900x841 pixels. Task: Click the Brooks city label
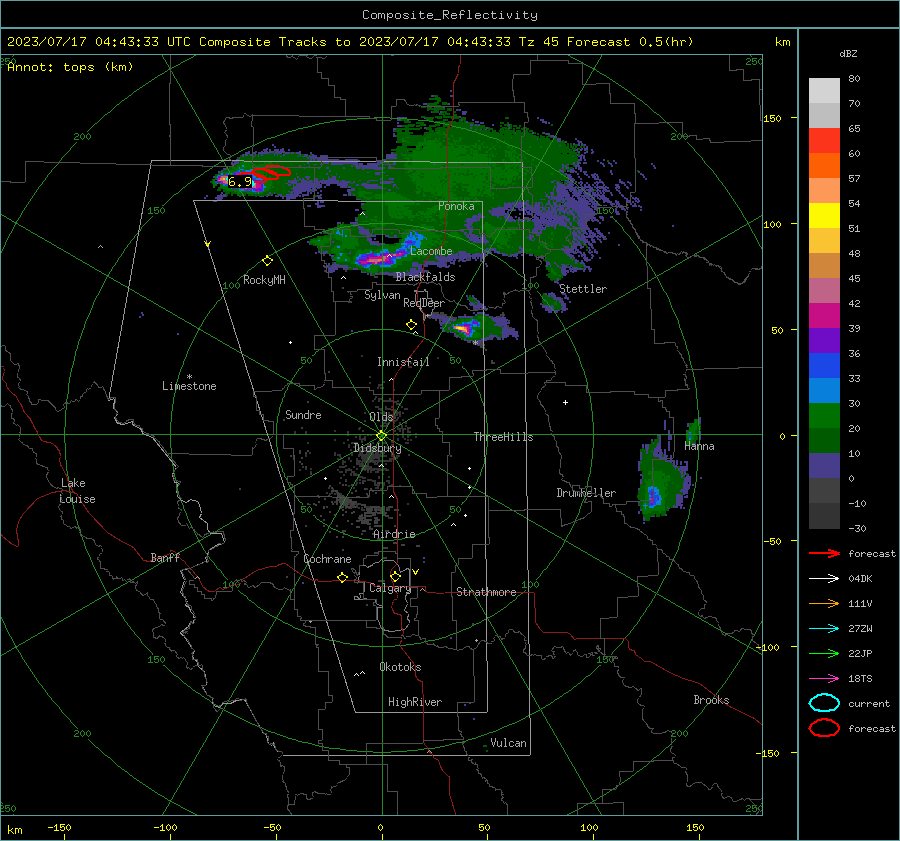711,700
